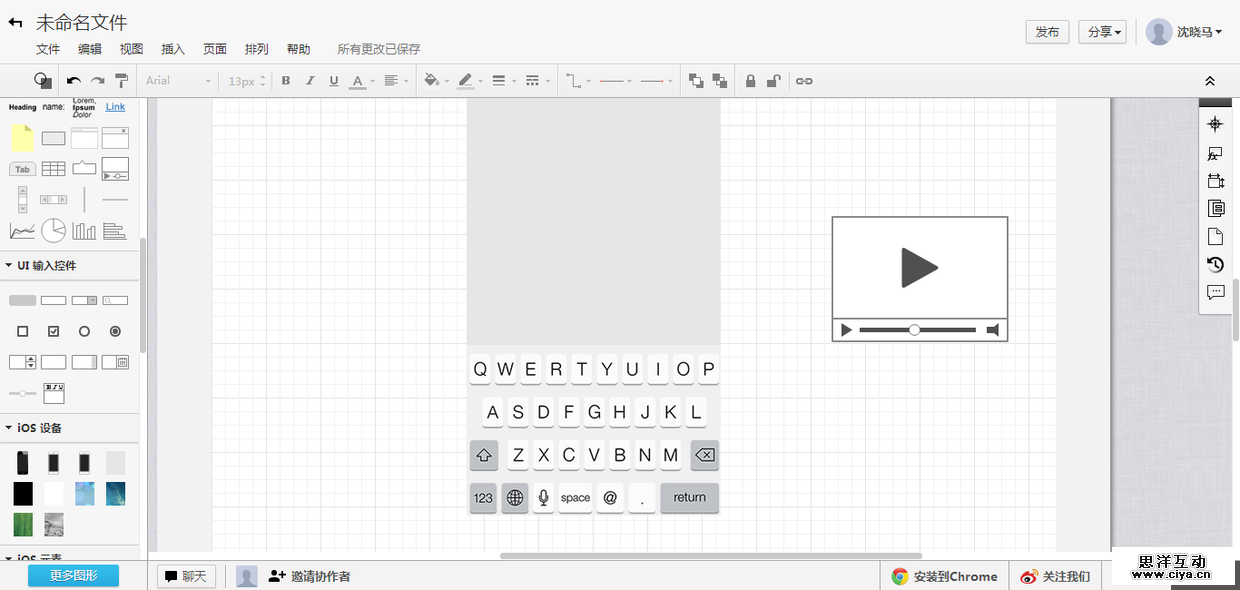Apply italic formatting
The width and height of the screenshot is (1240, 590).
coord(311,80)
